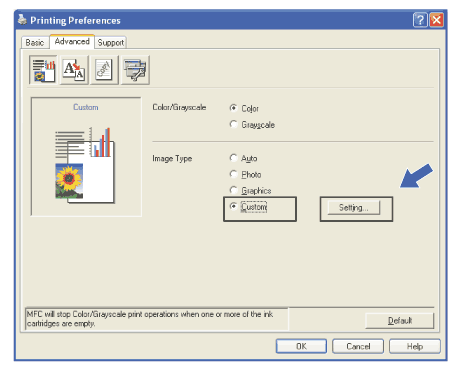
Task: Choose Graphics image type
Action: point(233,190)
